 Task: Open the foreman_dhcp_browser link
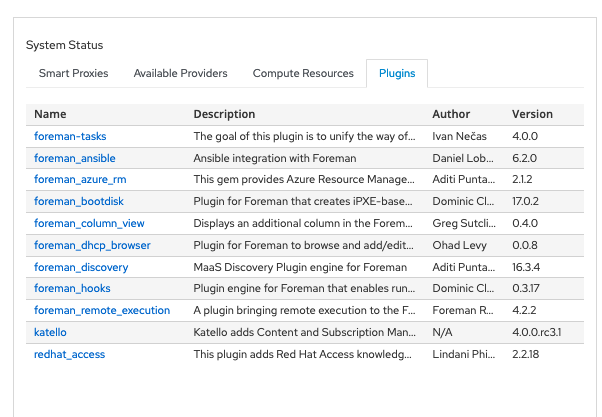pos(92,245)
